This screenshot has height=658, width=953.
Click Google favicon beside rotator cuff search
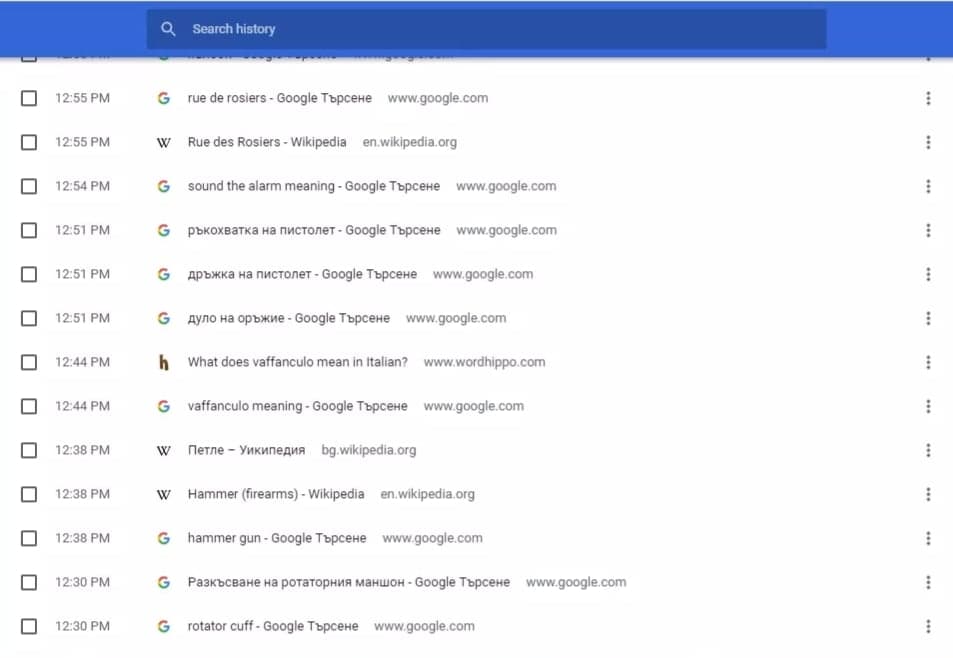coord(164,626)
